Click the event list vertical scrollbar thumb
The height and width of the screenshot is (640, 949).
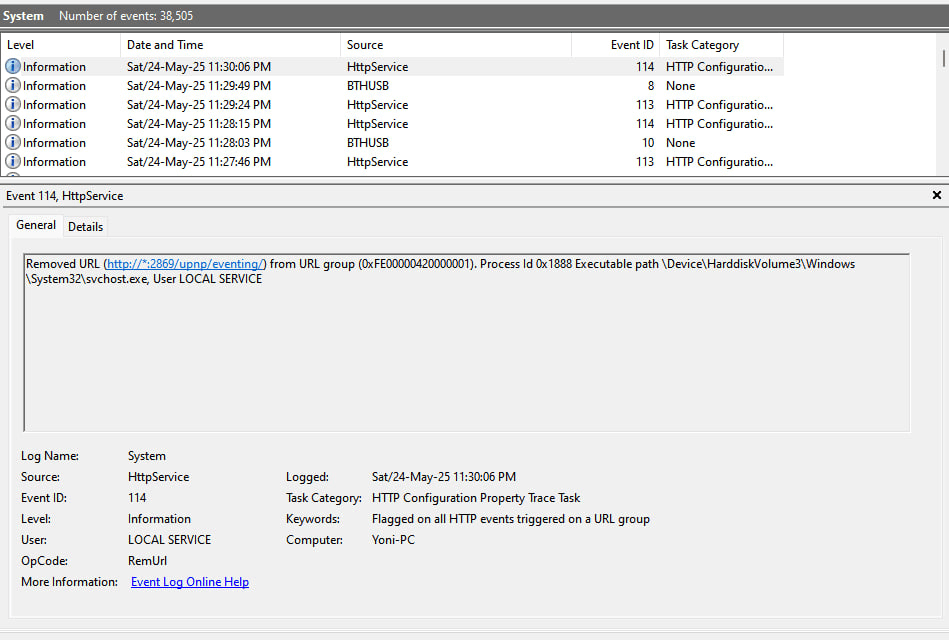click(943, 59)
